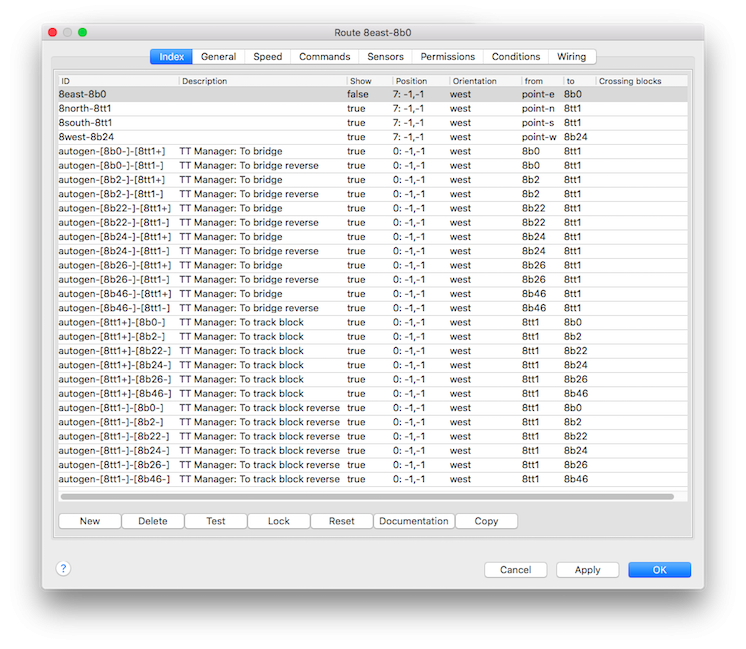746x649 pixels.
Task: Click the Documentation button
Action: tap(414, 521)
